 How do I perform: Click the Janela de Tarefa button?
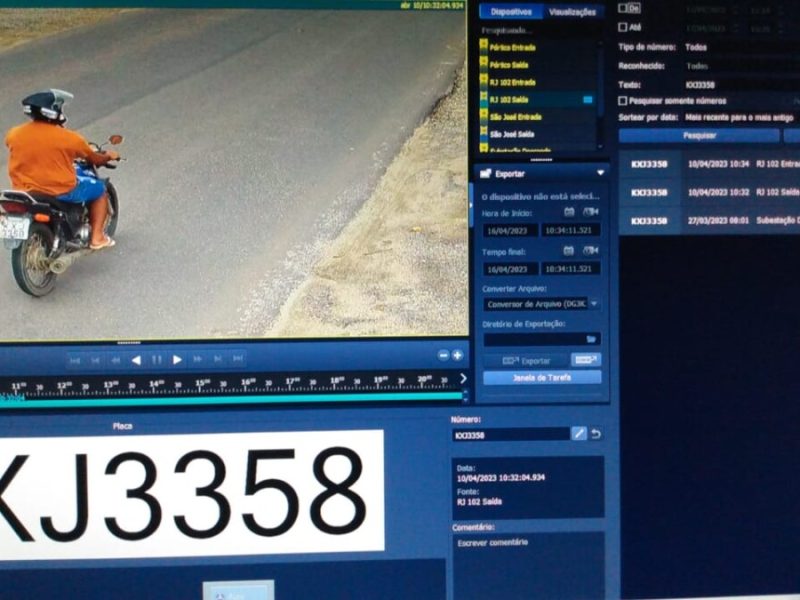pos(542,377)
